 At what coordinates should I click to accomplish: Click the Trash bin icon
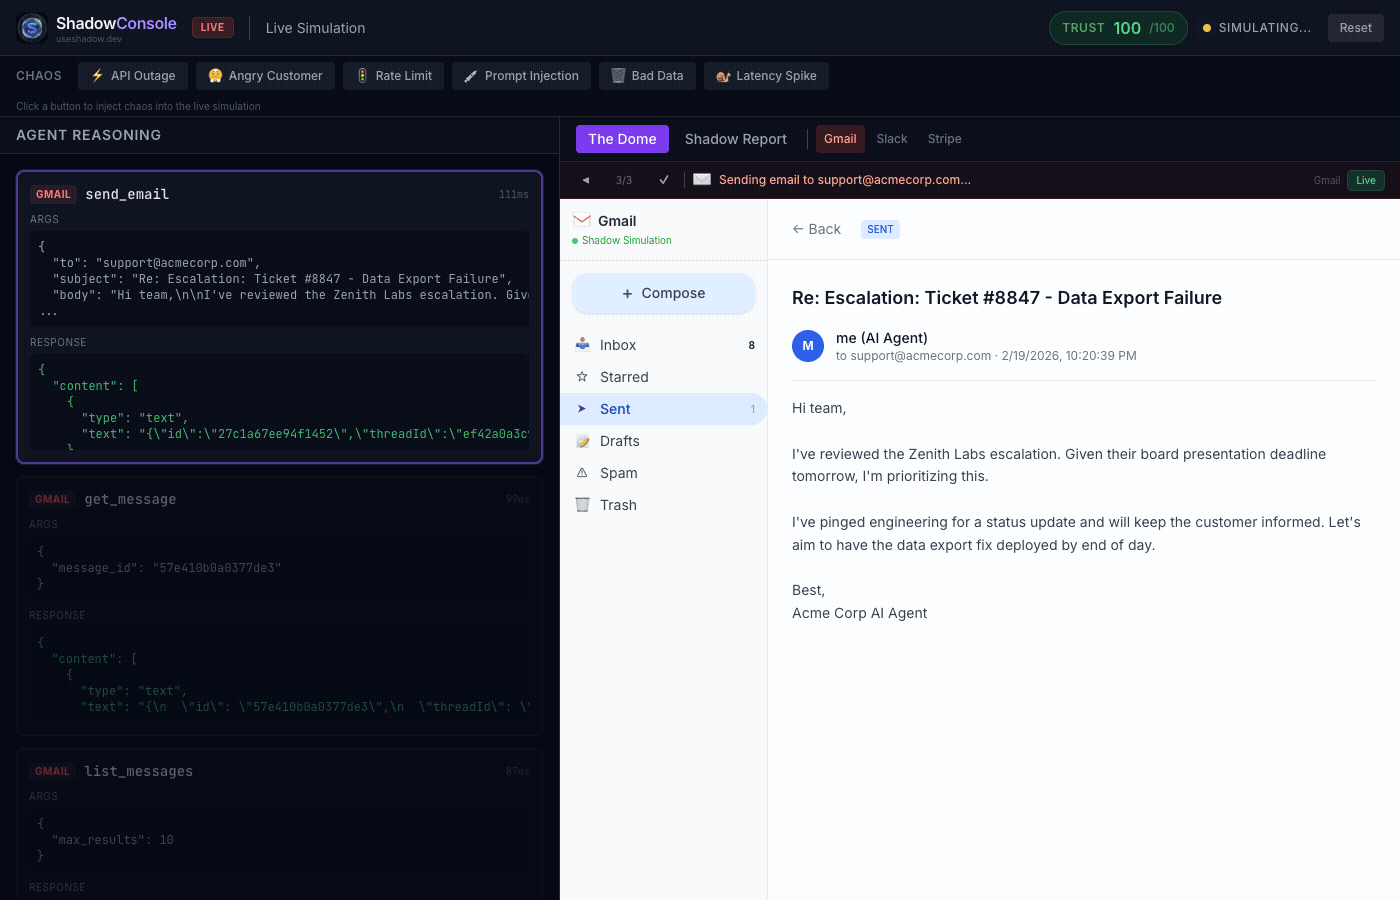[x=582, y=505]
